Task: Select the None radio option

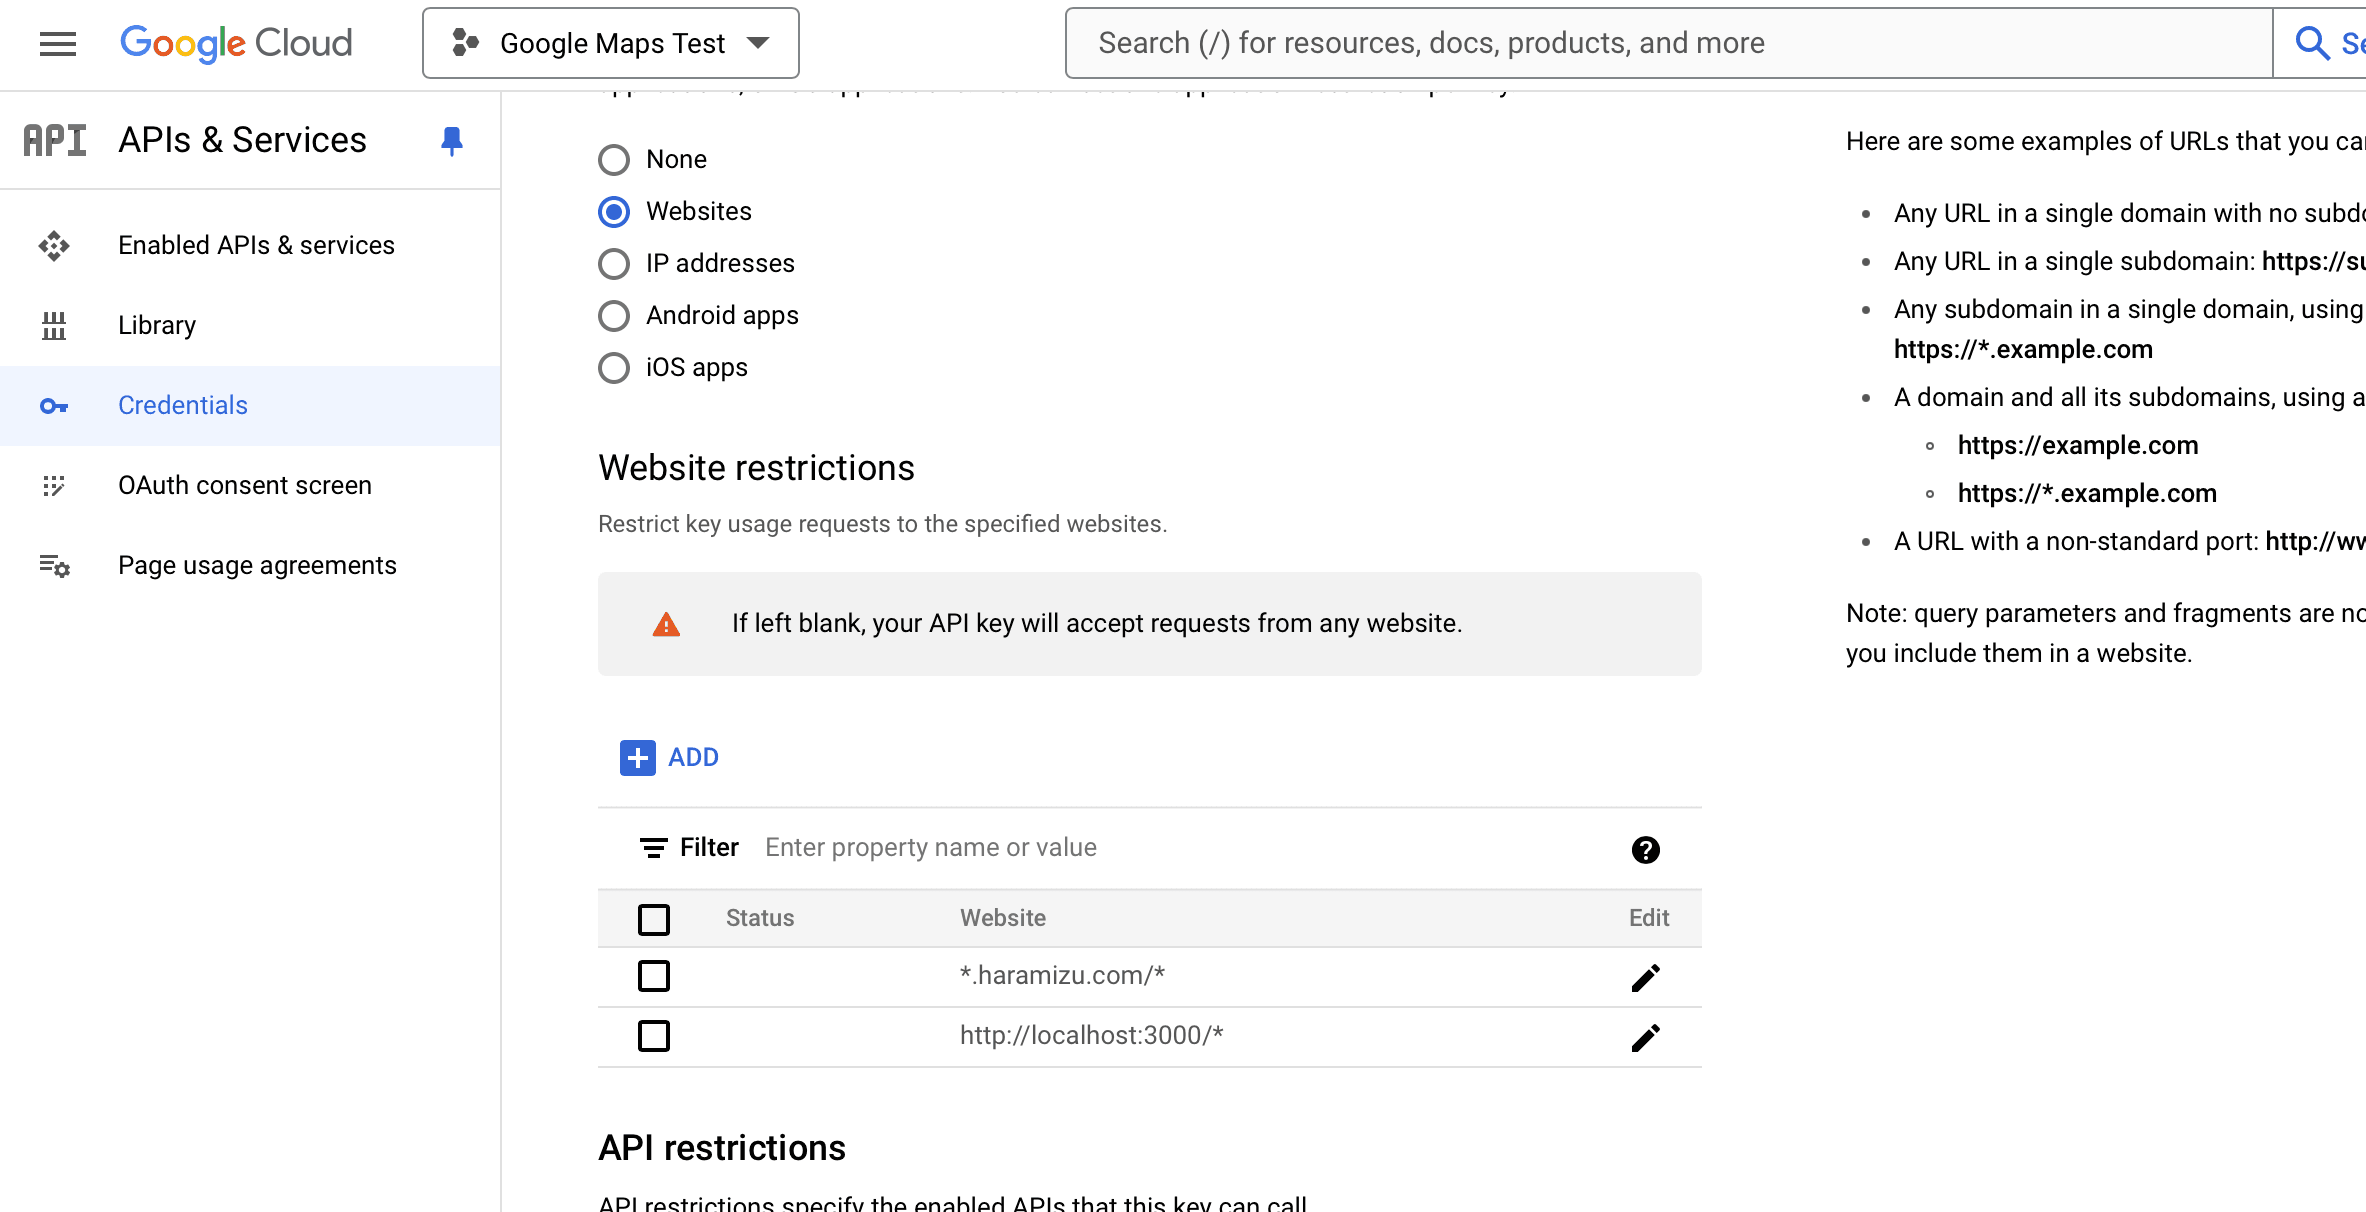Action: (614, 160)
